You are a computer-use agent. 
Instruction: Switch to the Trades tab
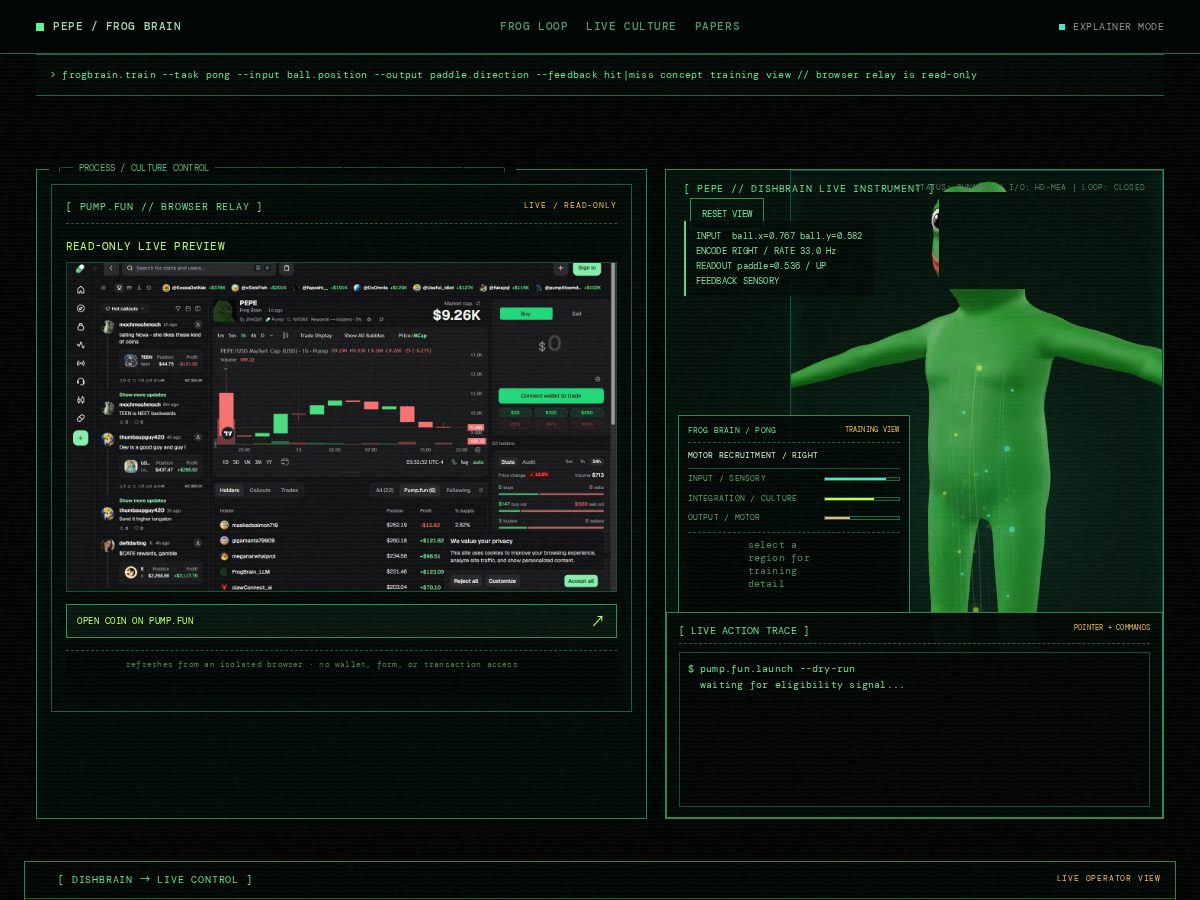click(289, 490)
